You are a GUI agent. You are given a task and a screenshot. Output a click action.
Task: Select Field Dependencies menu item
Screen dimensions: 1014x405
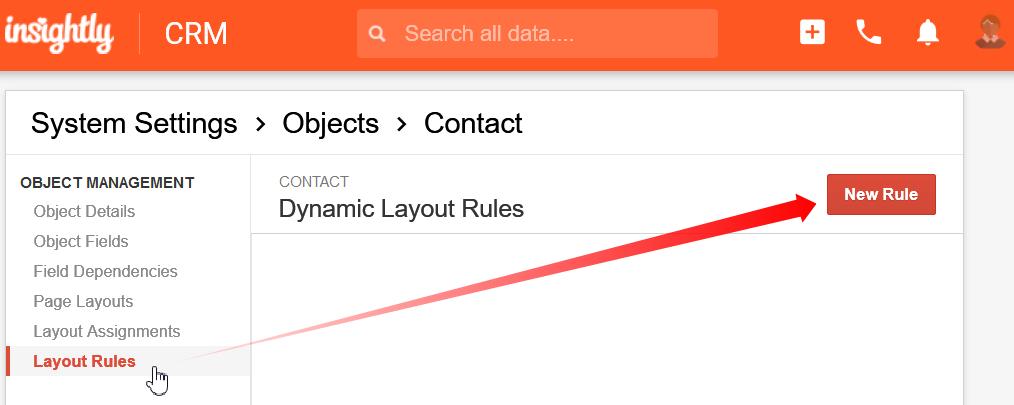pyautogui.click(x=105, y=271)
